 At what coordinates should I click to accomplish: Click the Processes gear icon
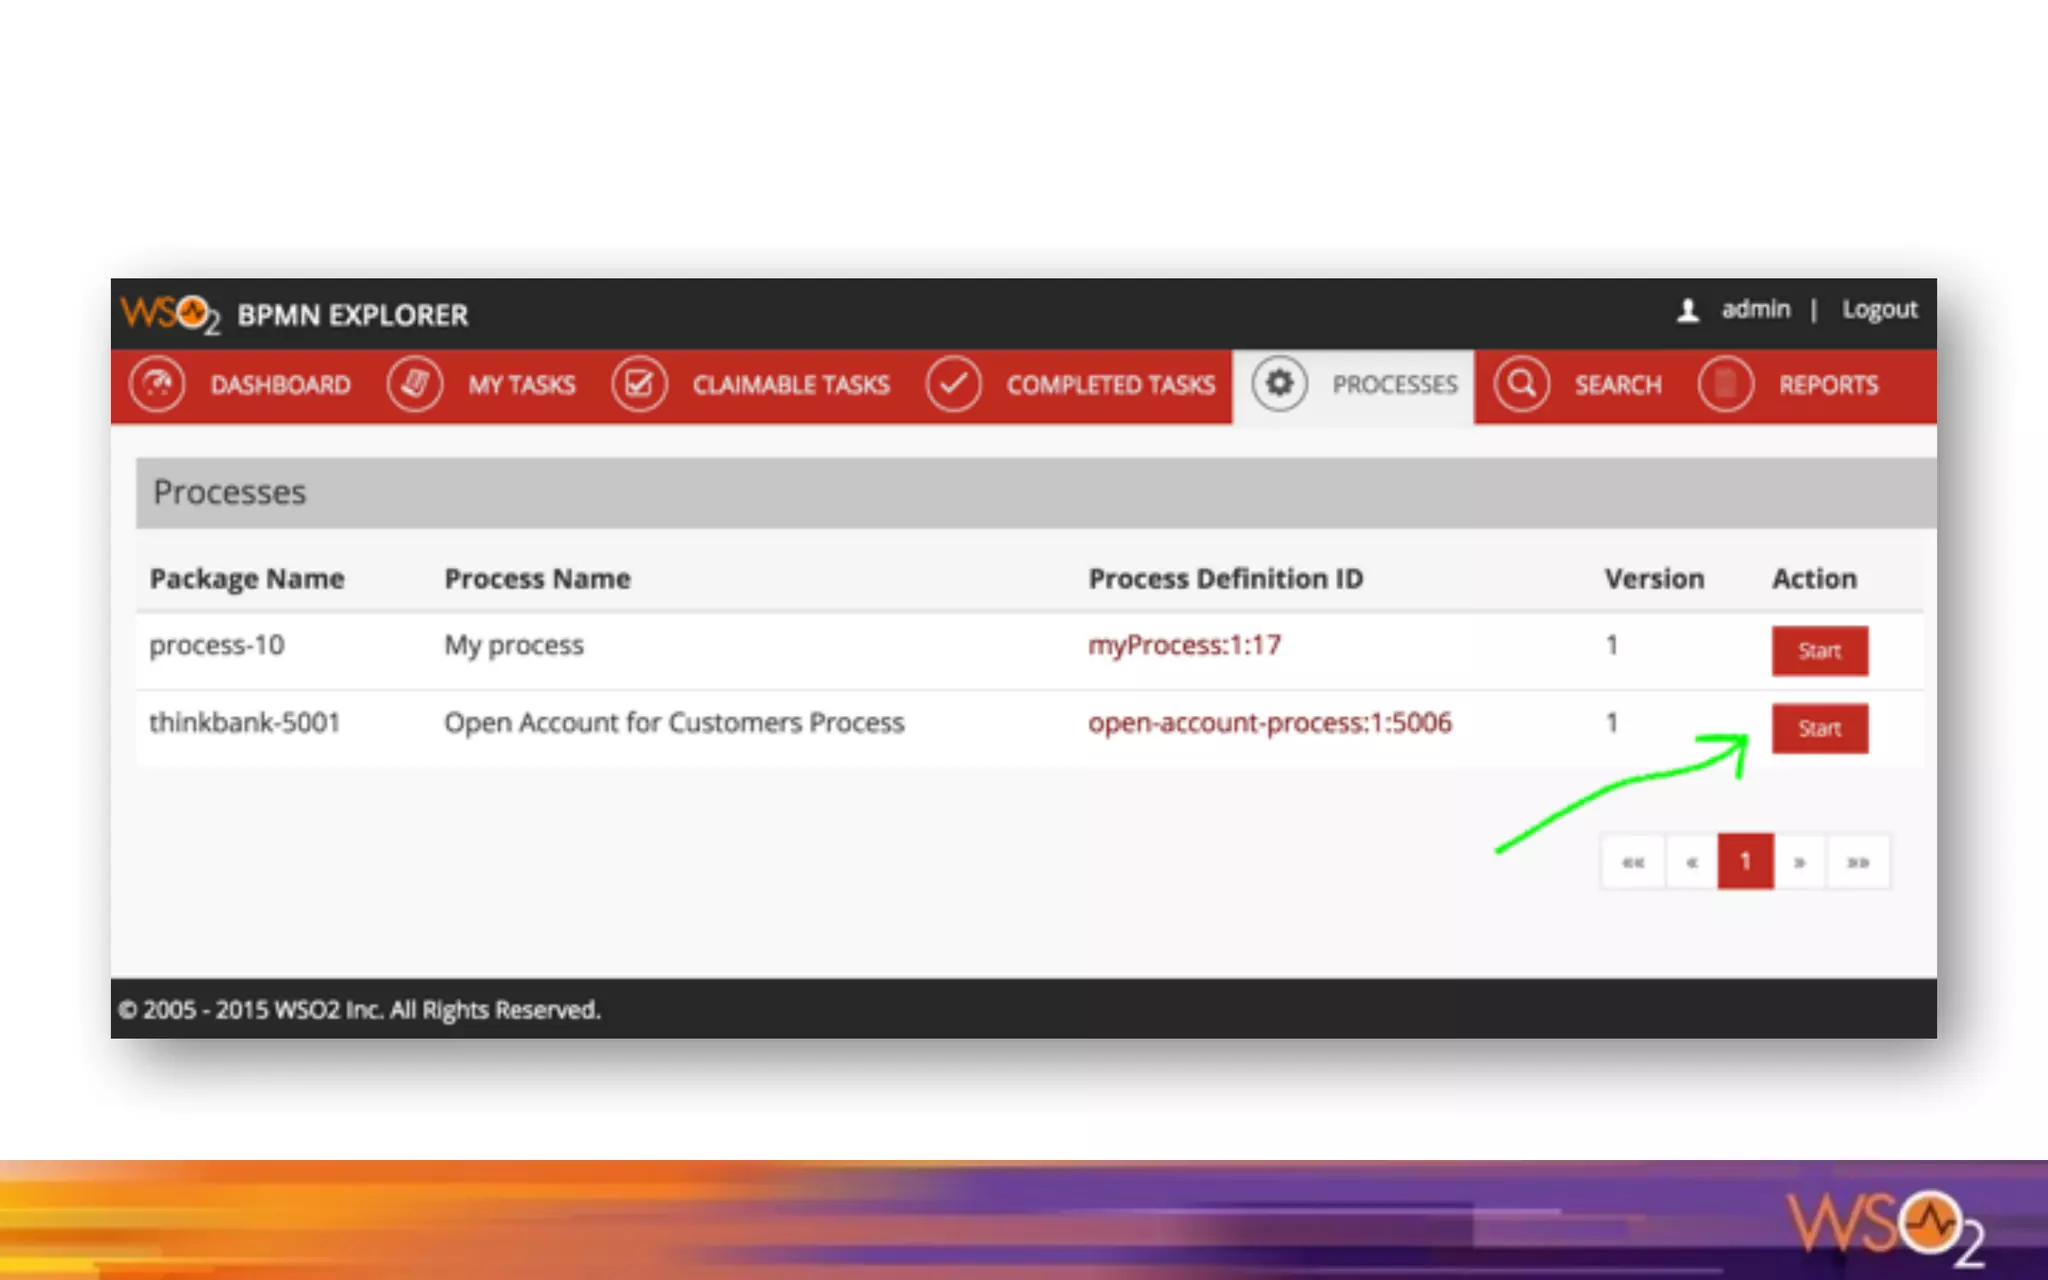1279,383
